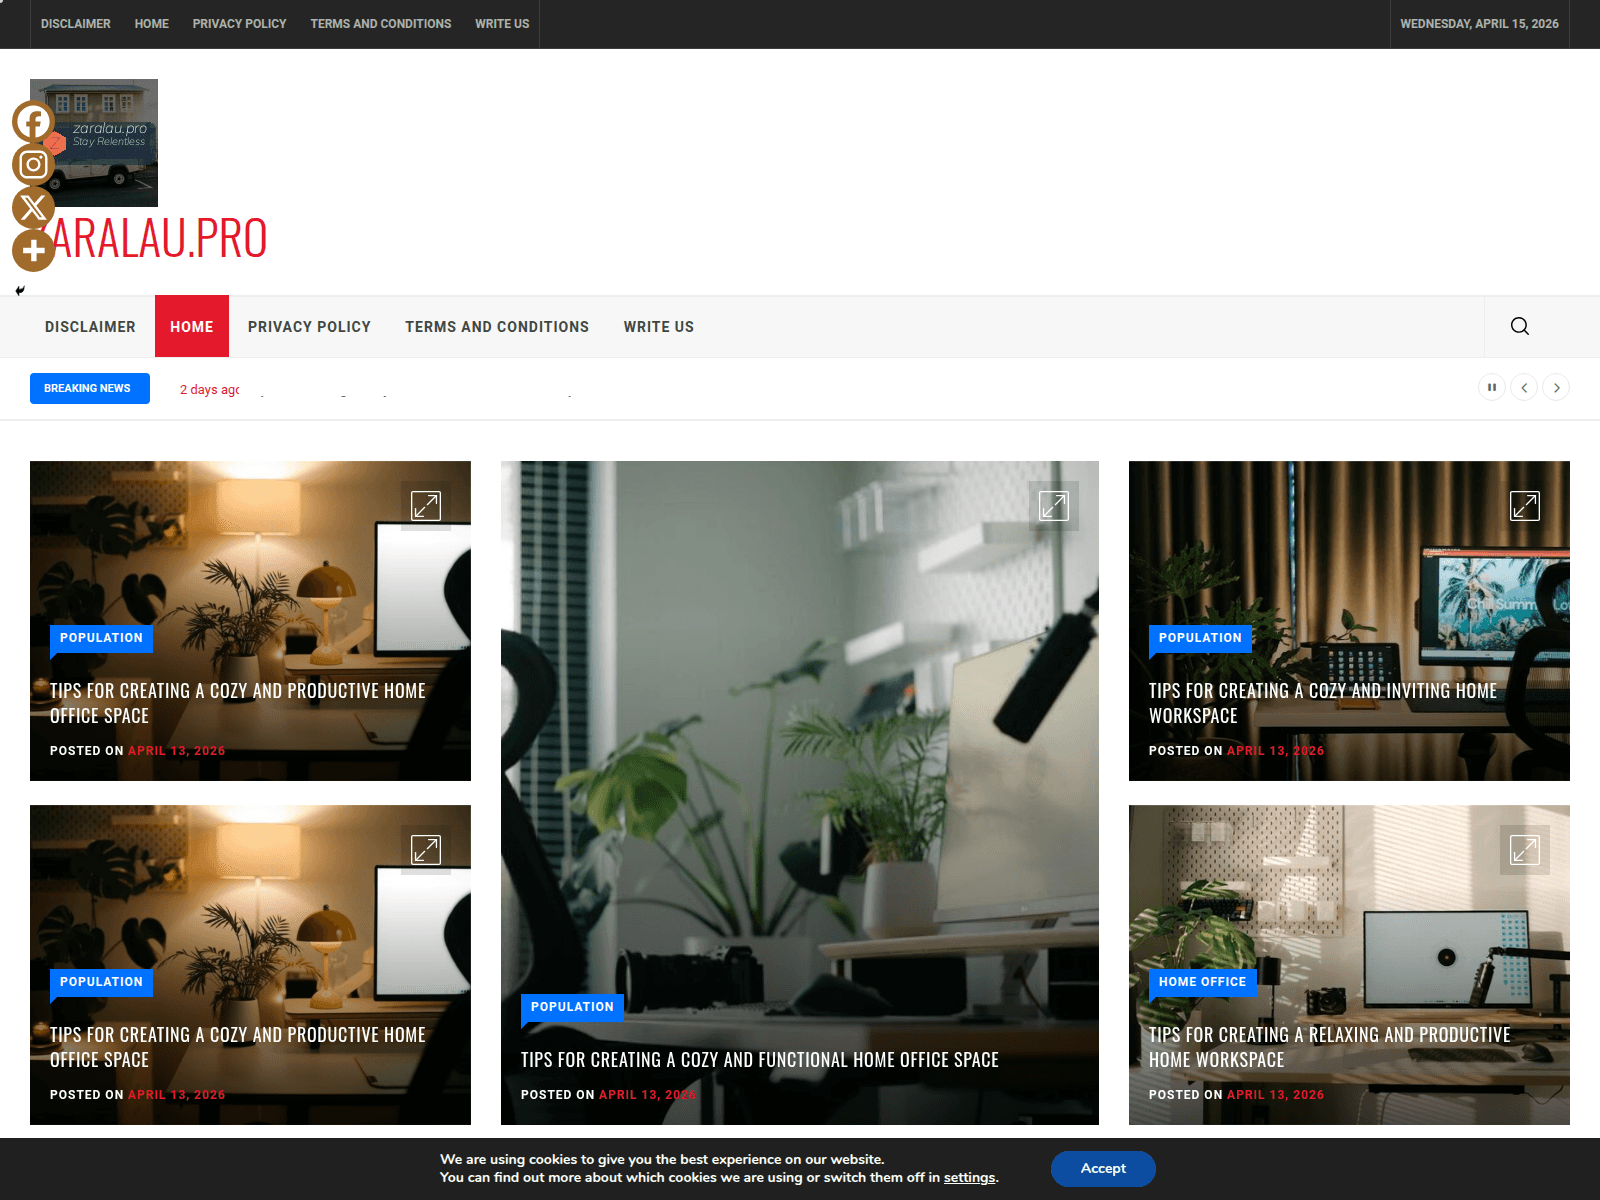This screenshot has height=1200, width=1600.
Task: Click Terms and Conditions in top dark bar
Action: click(381, 24)
